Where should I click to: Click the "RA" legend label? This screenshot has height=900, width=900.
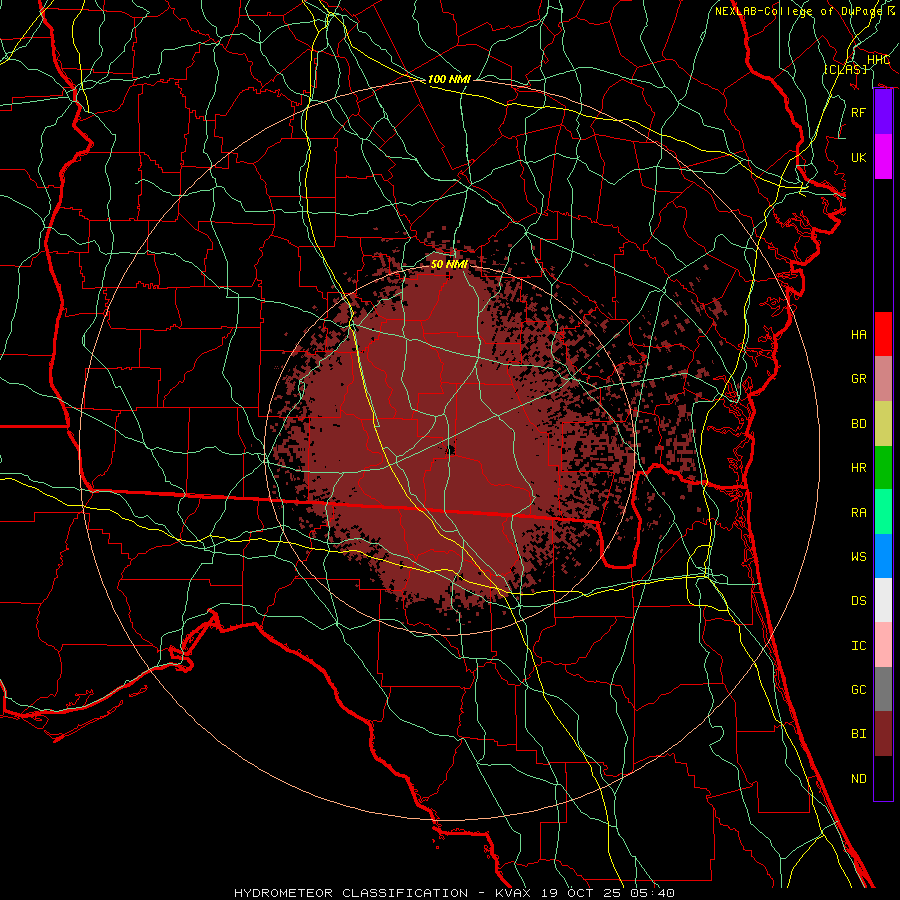click(x=859, y=513)
